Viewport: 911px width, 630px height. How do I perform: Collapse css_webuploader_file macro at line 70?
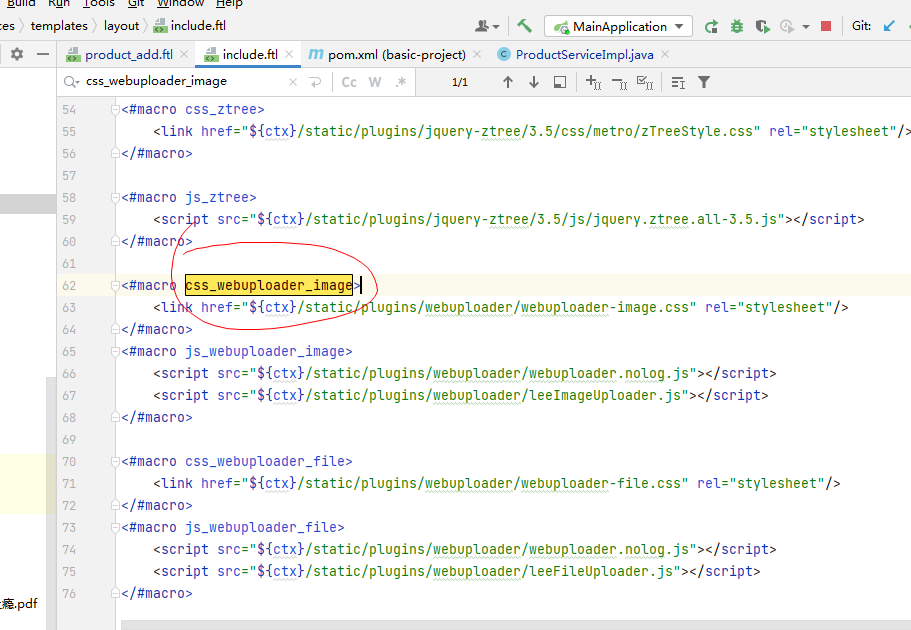click(115, 461)
